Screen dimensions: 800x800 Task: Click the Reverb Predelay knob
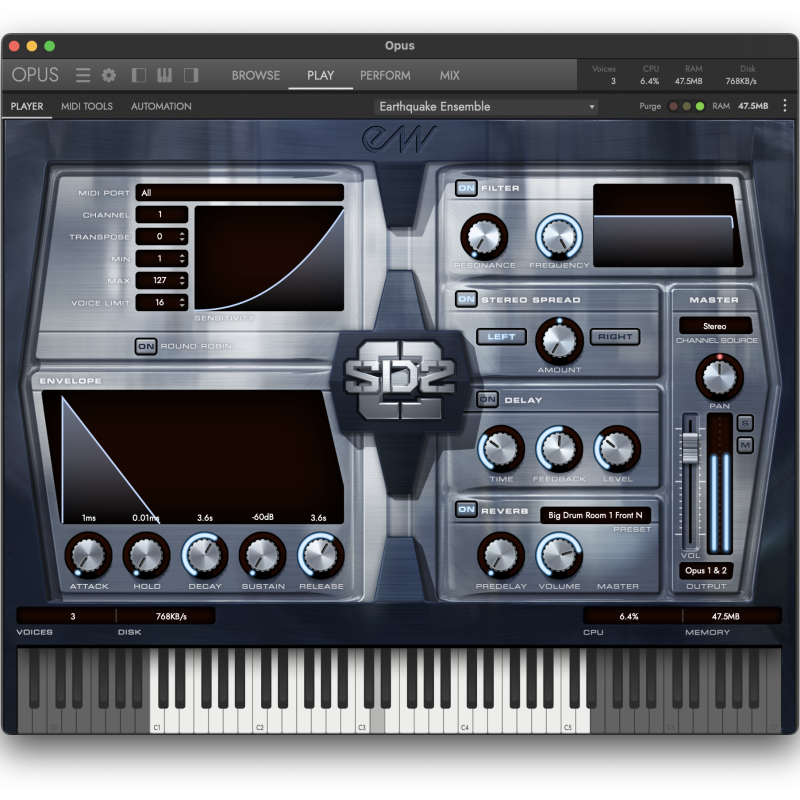(x=501, y=556)
